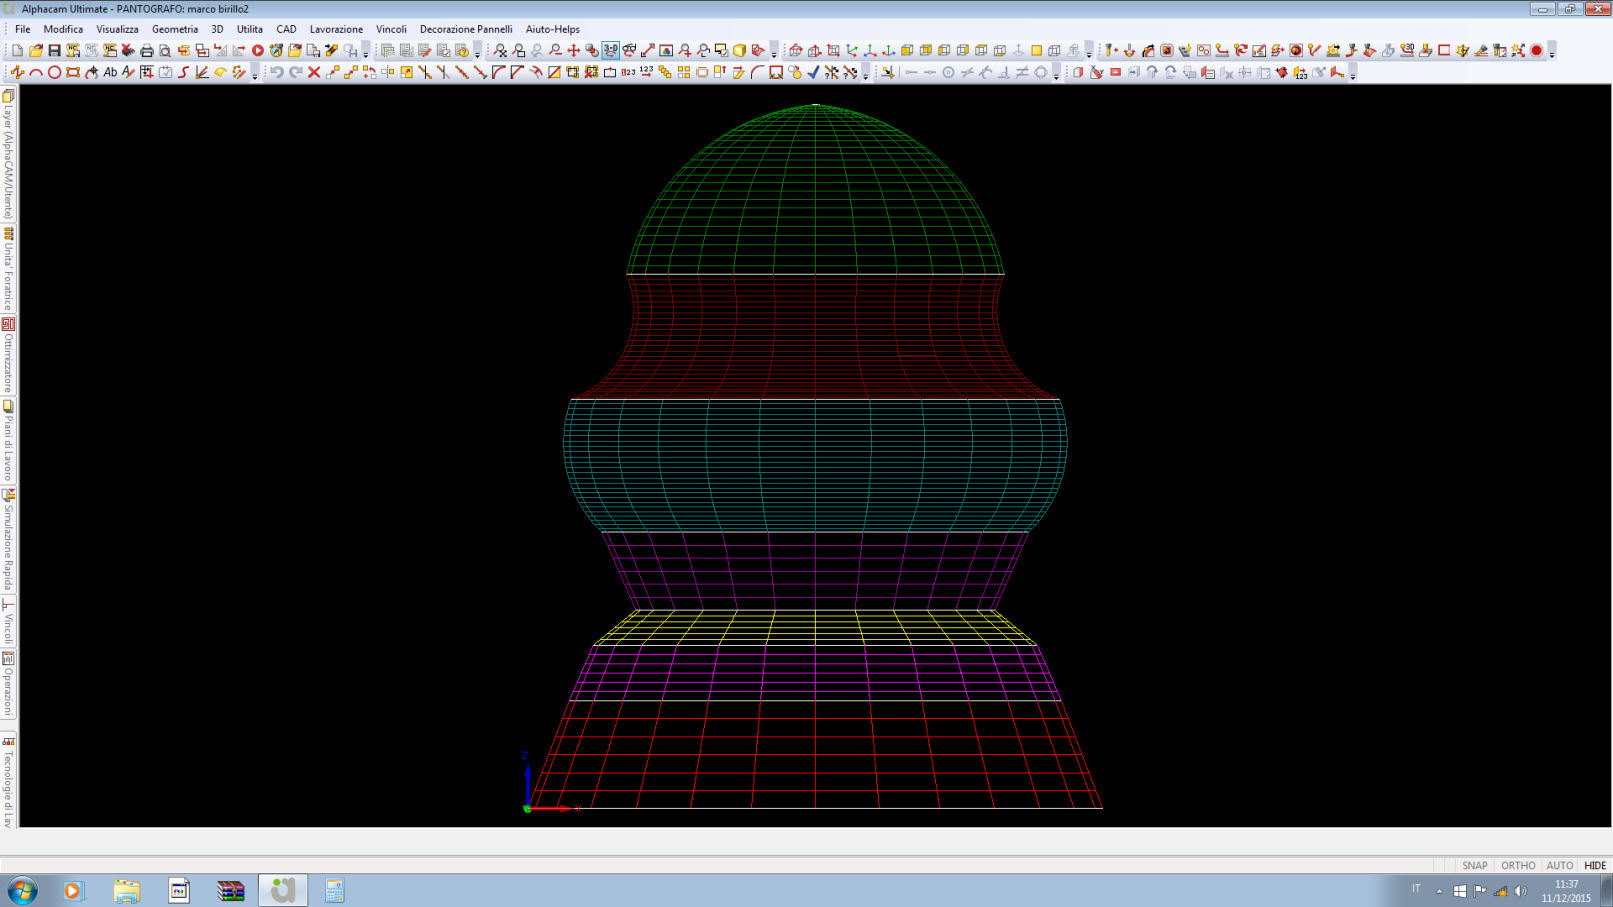Viewport: 1613px width, 907px height.
Task: Toggle AUTO mode in status bar
Action: pyautogui.click(x=1558, y=865)
